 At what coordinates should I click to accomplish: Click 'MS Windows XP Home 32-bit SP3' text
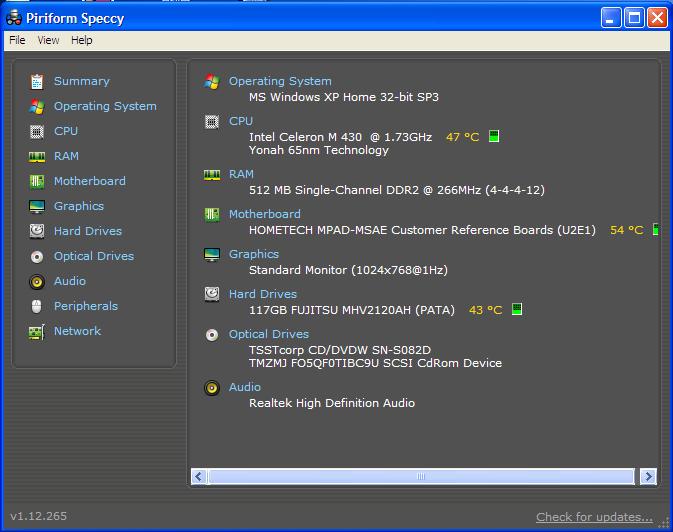tap(344, 97)
